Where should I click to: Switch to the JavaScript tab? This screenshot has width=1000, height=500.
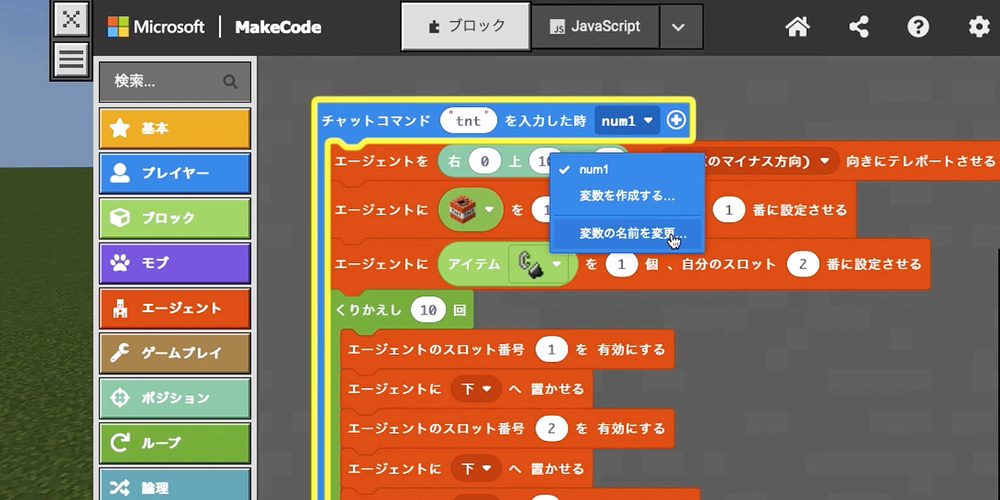click(x=595, y=27)
